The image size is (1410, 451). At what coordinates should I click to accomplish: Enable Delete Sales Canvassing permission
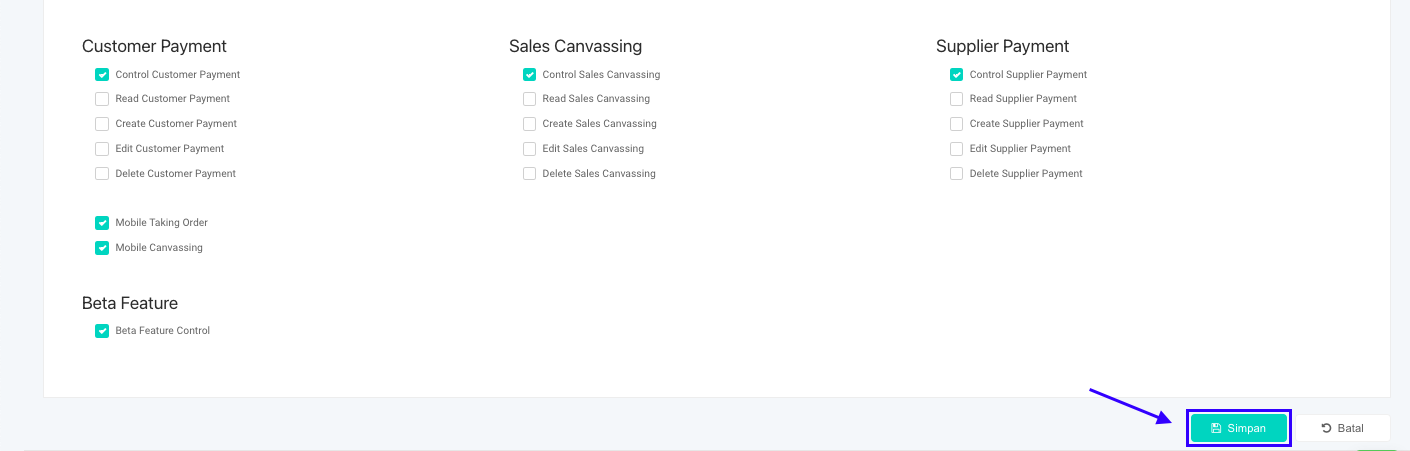pos(529,174)
